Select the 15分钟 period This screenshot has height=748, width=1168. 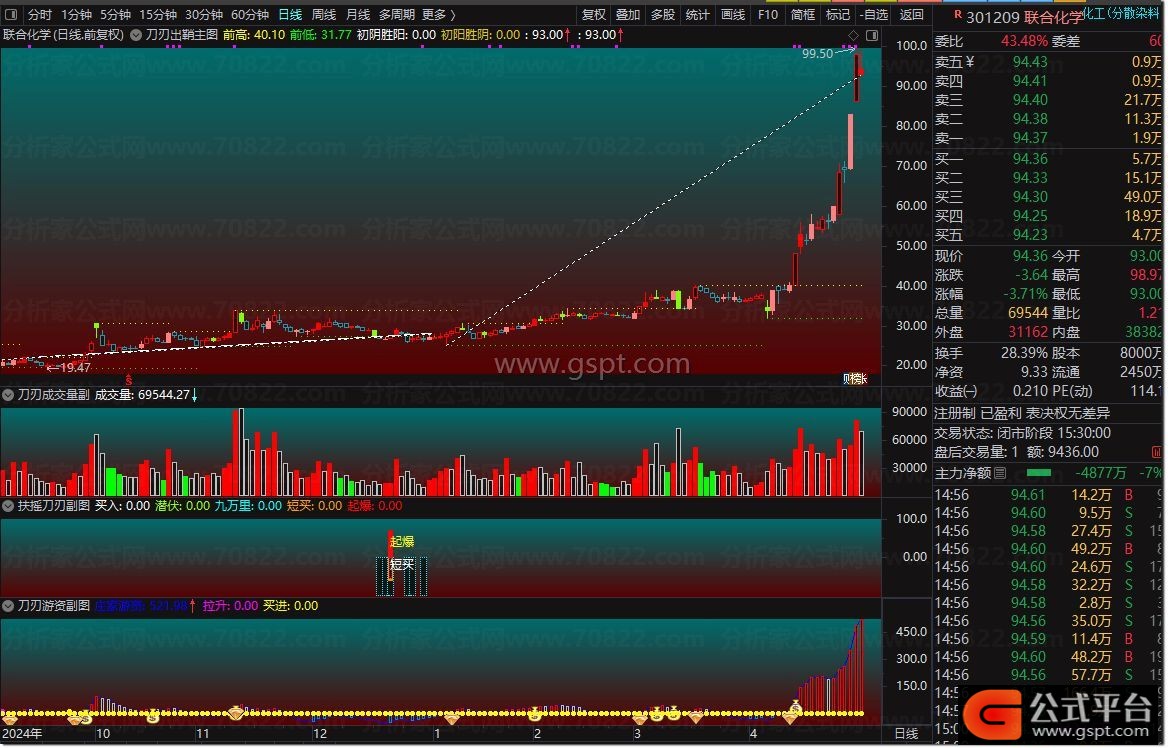(x=157, y=14)
